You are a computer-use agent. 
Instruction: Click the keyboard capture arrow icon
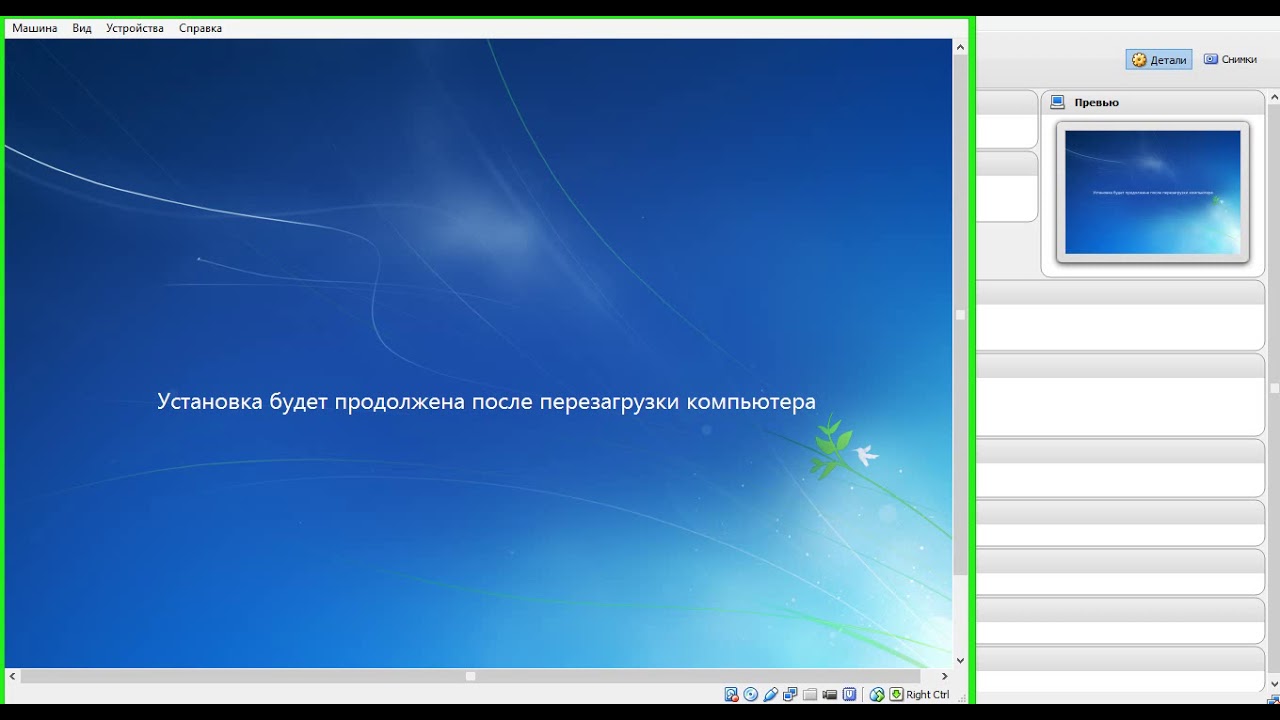(897, 694)
